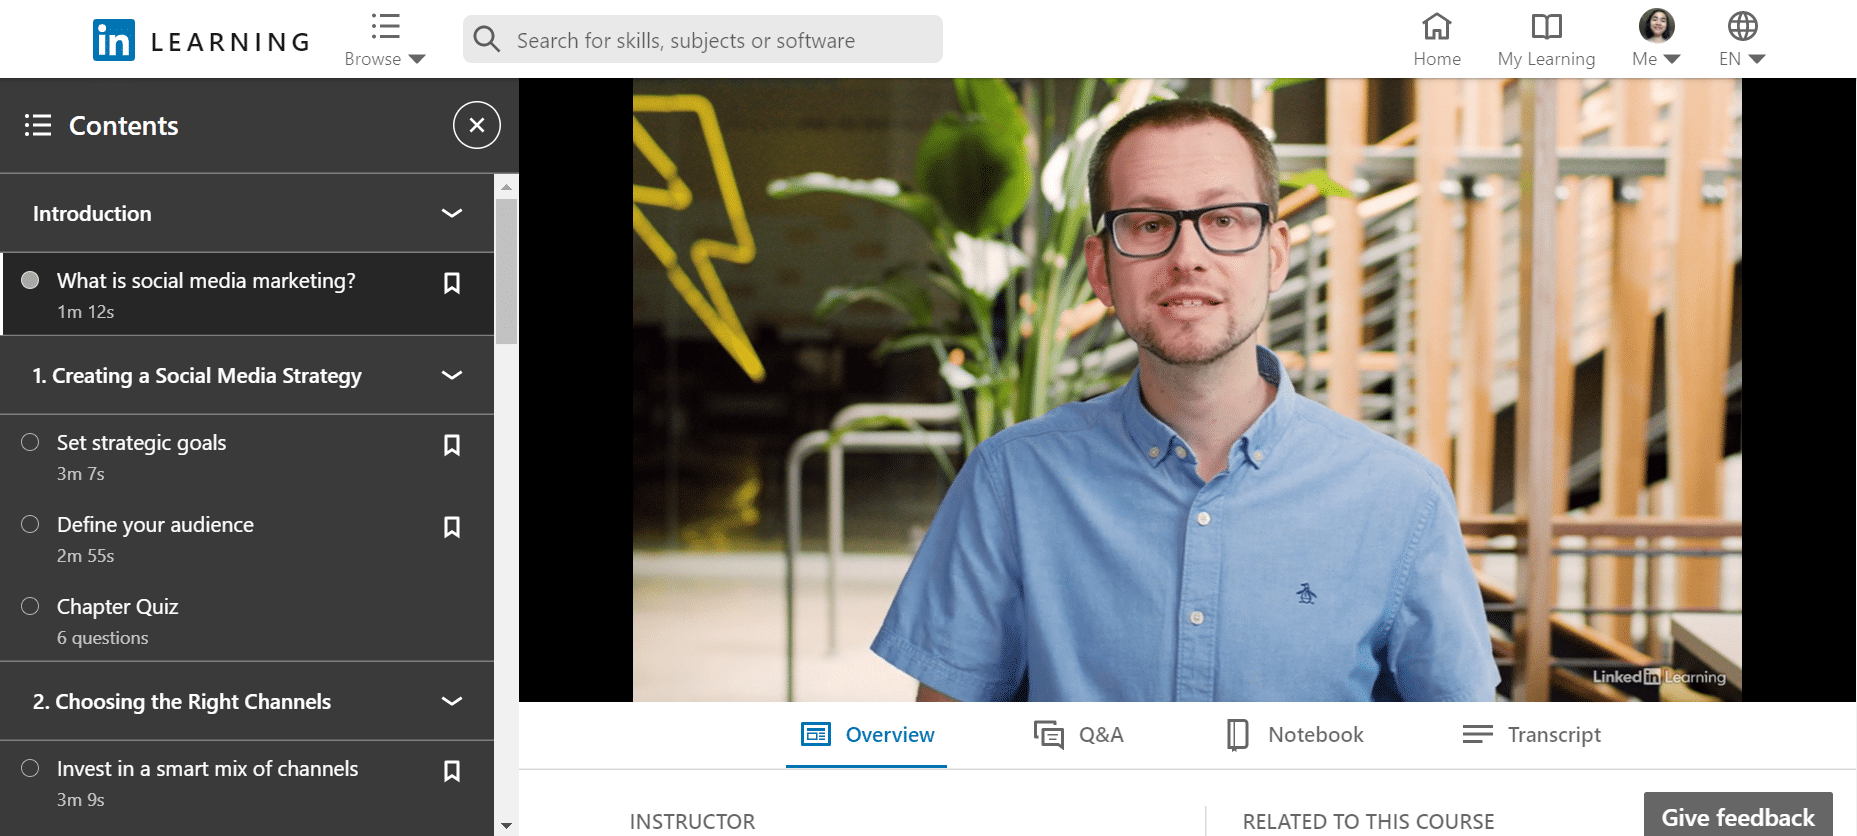The height and width of the screenshot is (836, 1857).
Task: Click the LinkedIn Learning logo
Action: point(200,40)
